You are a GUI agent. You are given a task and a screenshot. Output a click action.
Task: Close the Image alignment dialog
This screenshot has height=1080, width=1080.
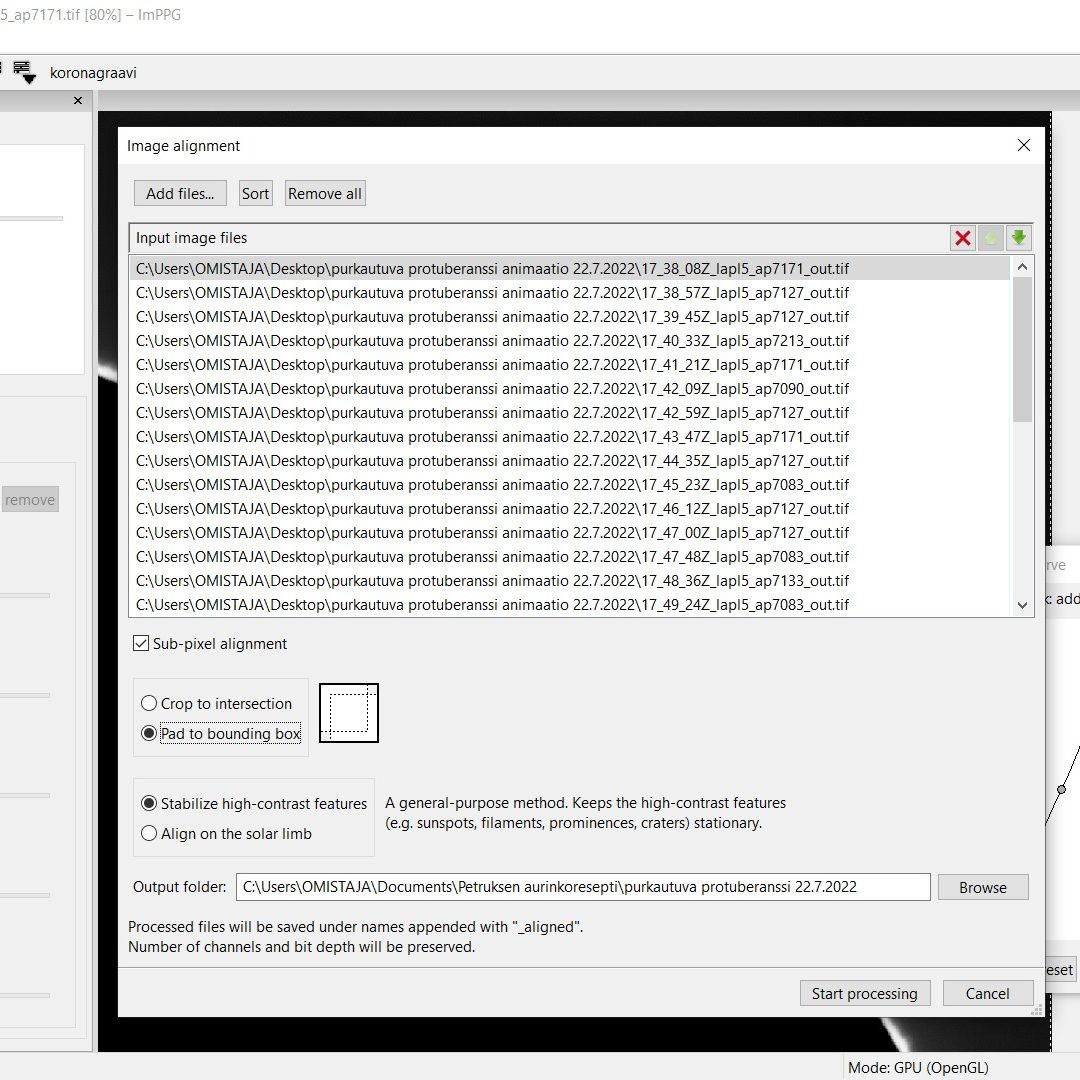[x=1024, y=145]
